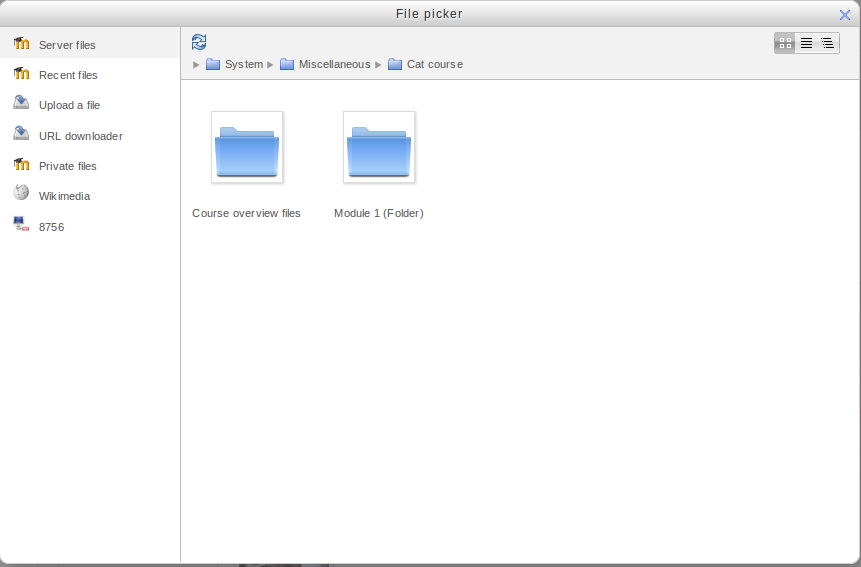Open the Wikimedia repository

pos(90,196)
